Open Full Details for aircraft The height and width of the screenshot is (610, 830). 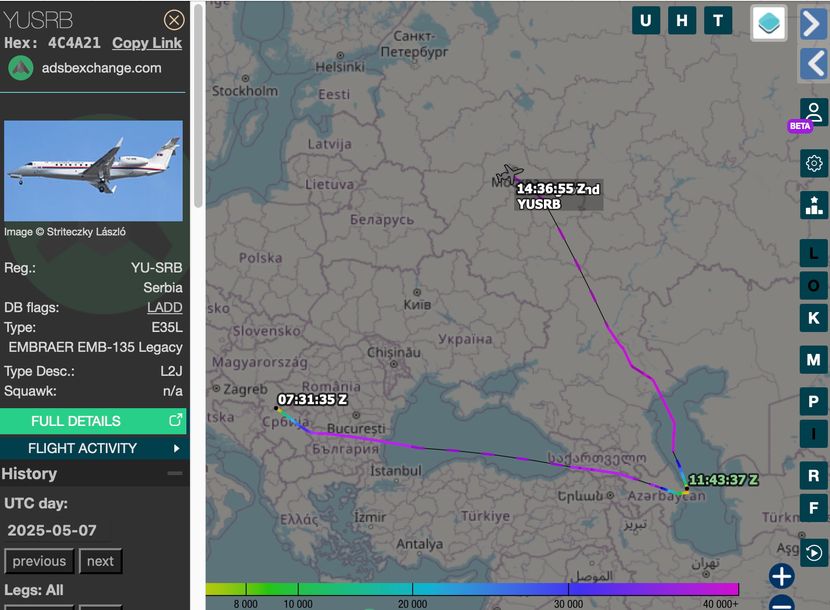[93, 421]
